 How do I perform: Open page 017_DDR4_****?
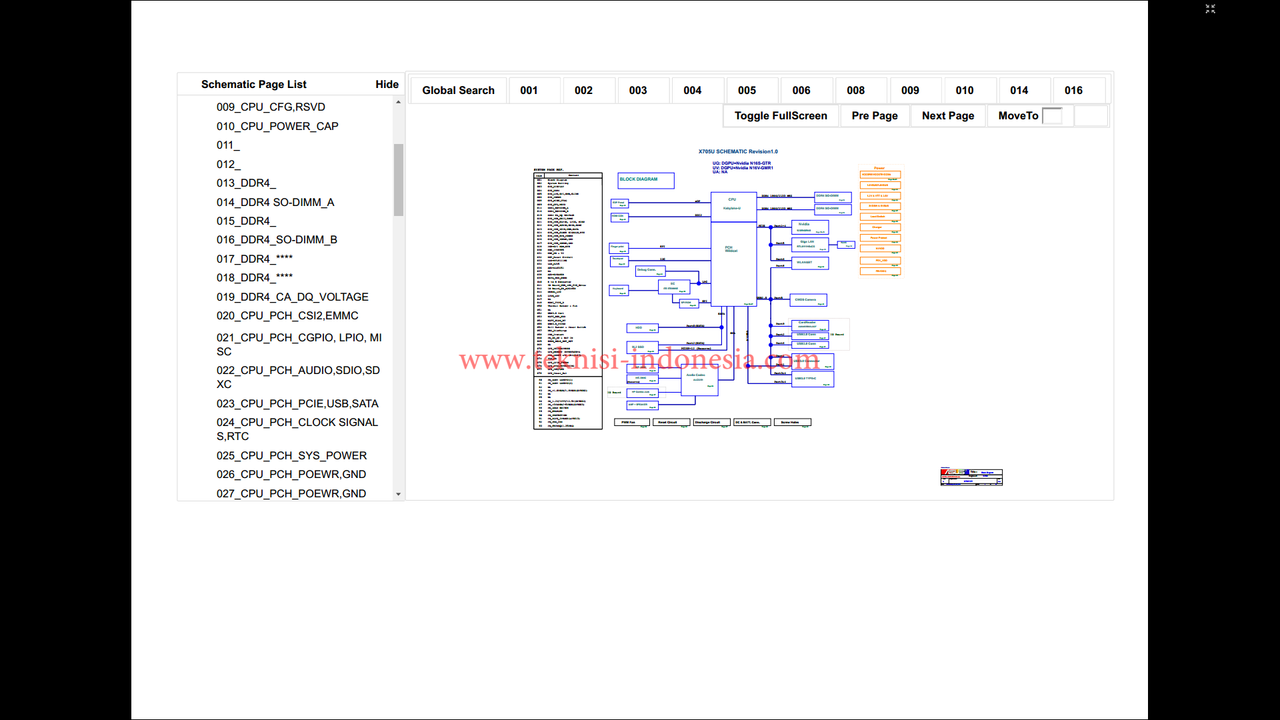[x=255, y=259]
